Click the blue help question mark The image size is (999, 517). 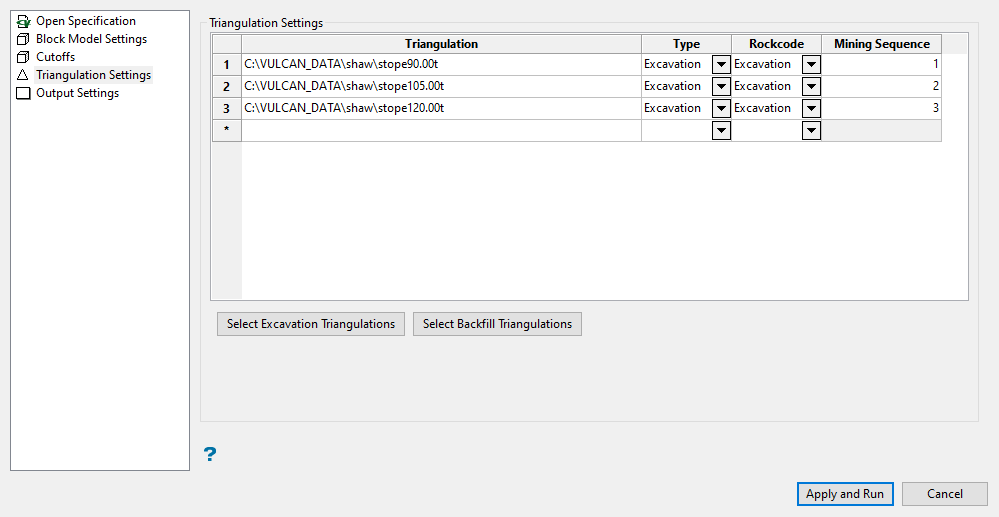tap(210, 455)
